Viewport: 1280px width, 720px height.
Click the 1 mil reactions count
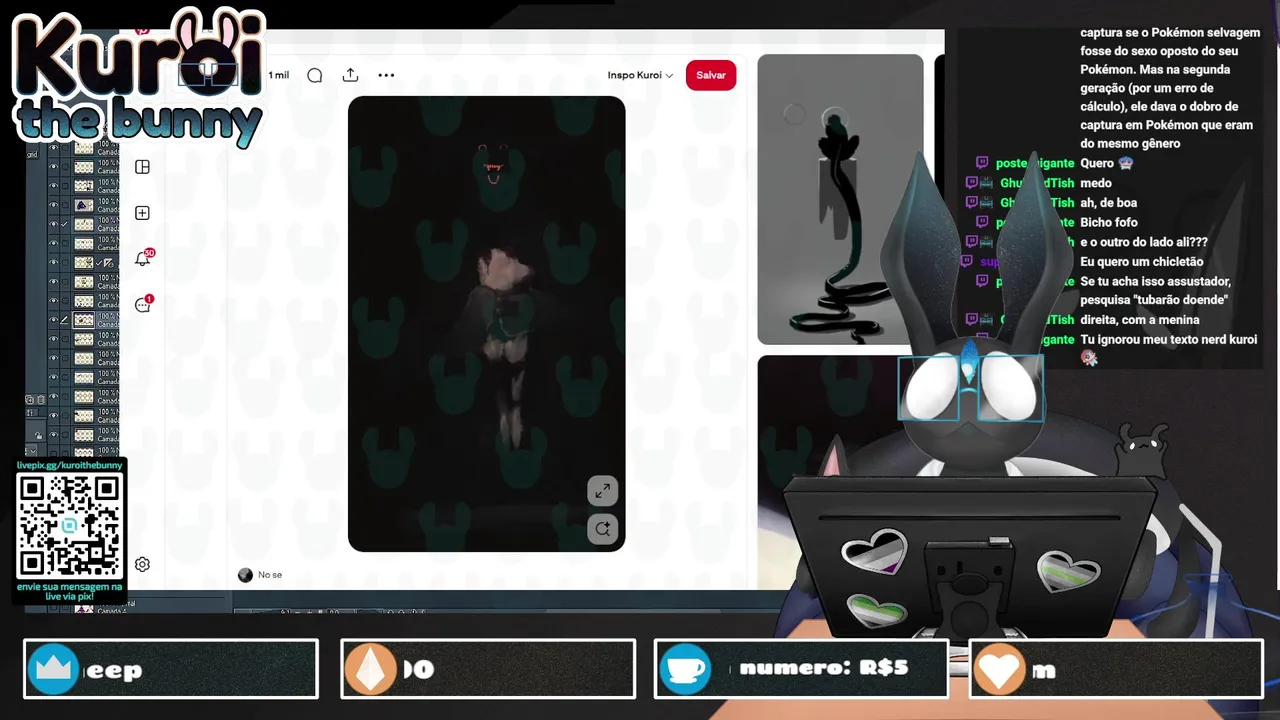coord(278,75)
